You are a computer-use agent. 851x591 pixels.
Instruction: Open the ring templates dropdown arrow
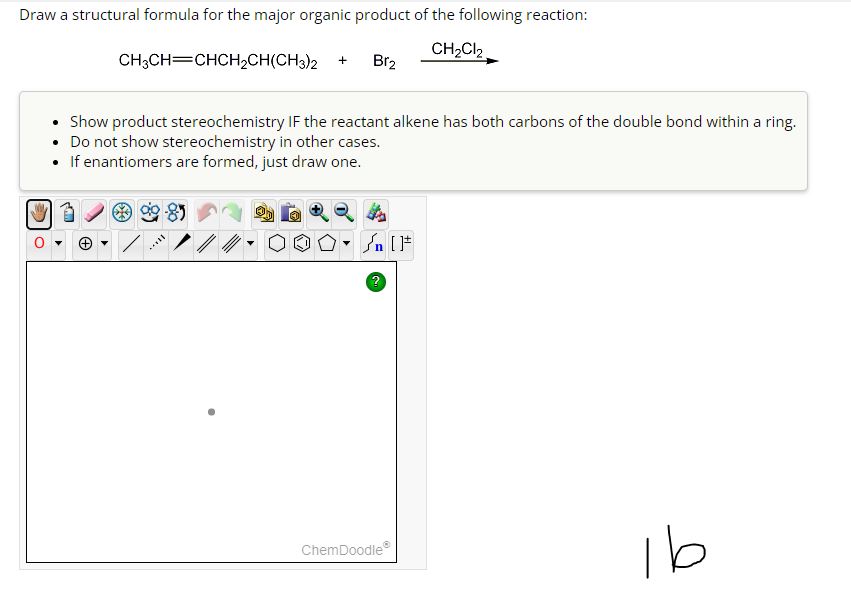346,243
